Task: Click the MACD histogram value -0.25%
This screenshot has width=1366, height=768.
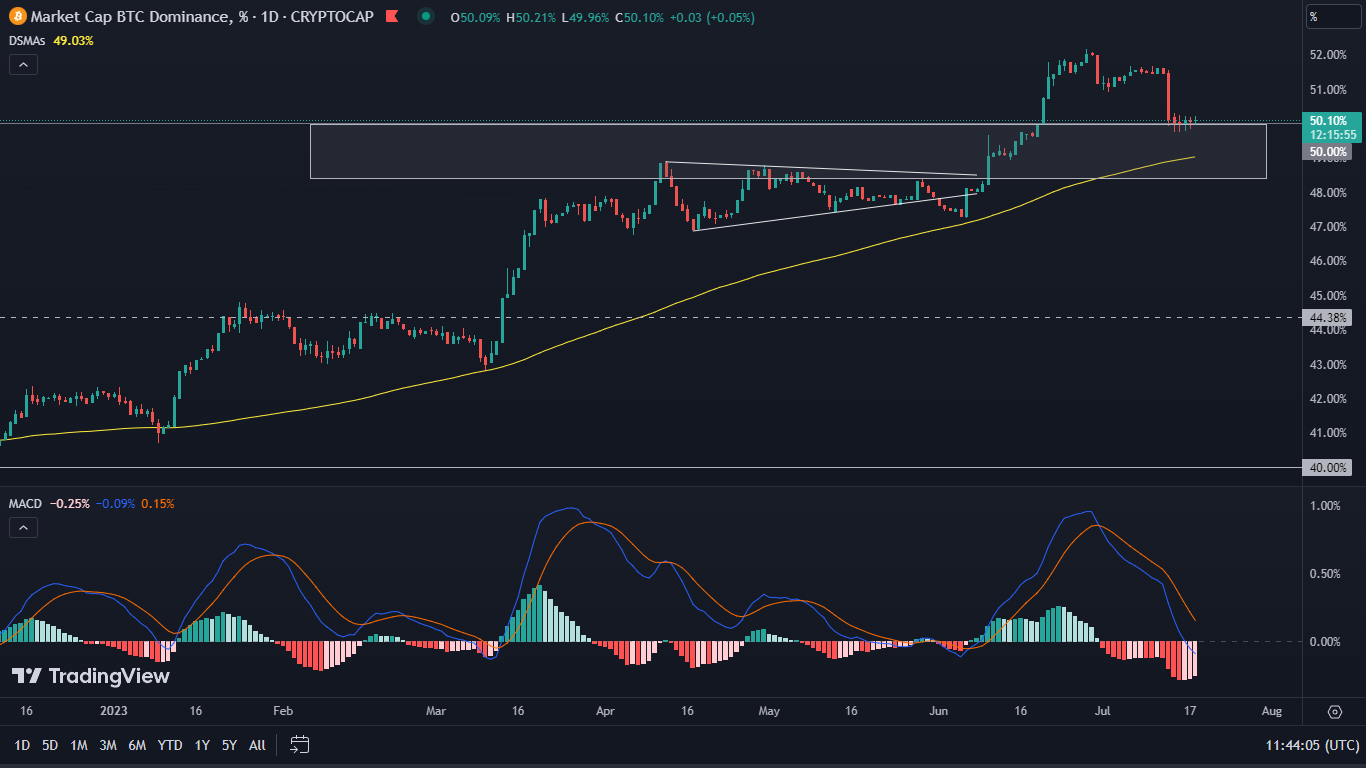Action: pyautogui.click(x=70, y=504)
